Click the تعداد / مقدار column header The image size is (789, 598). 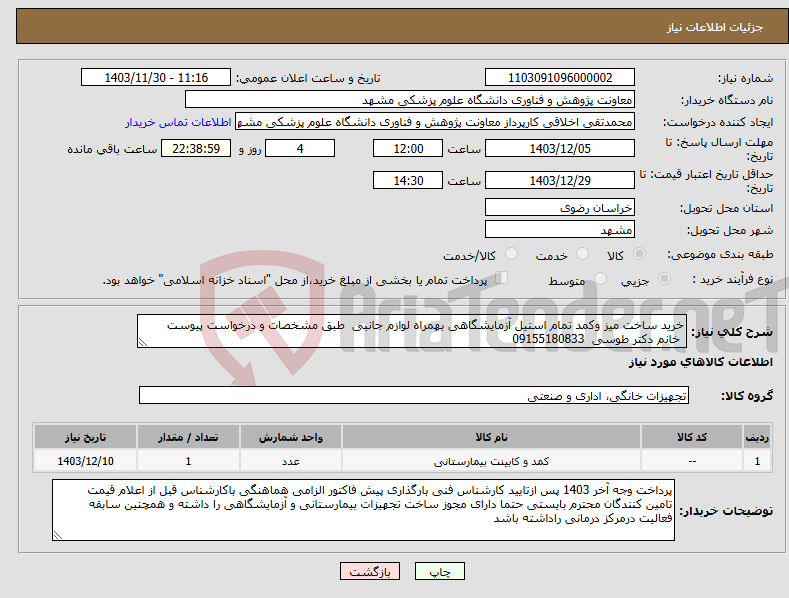[188, 437]
